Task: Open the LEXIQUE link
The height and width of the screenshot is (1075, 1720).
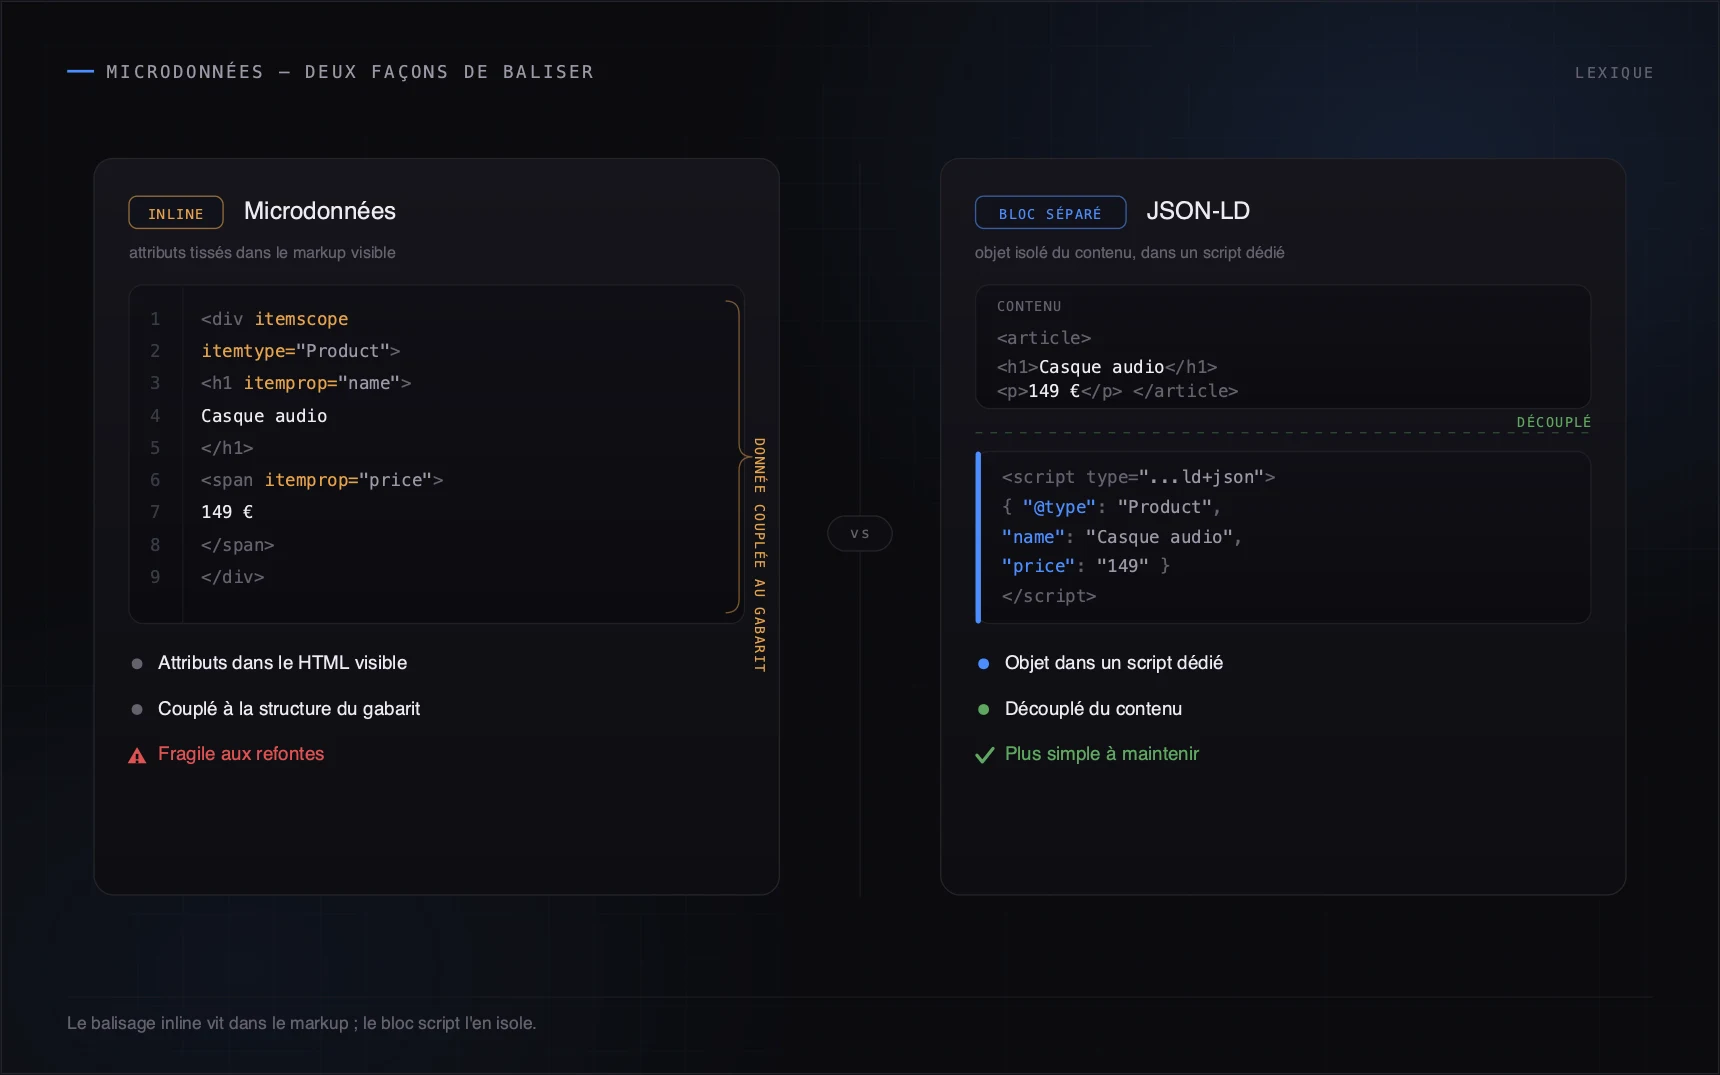Action: point(1614,73)
